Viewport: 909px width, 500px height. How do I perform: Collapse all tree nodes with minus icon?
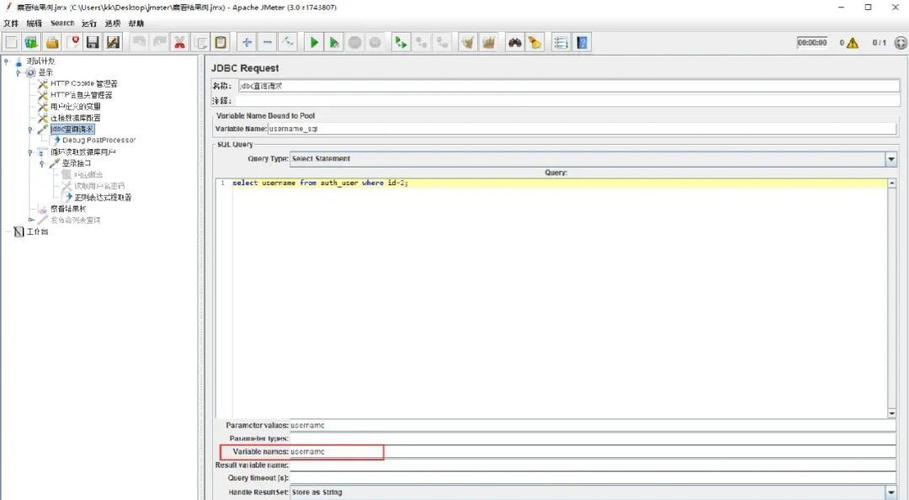click(267, 42)
